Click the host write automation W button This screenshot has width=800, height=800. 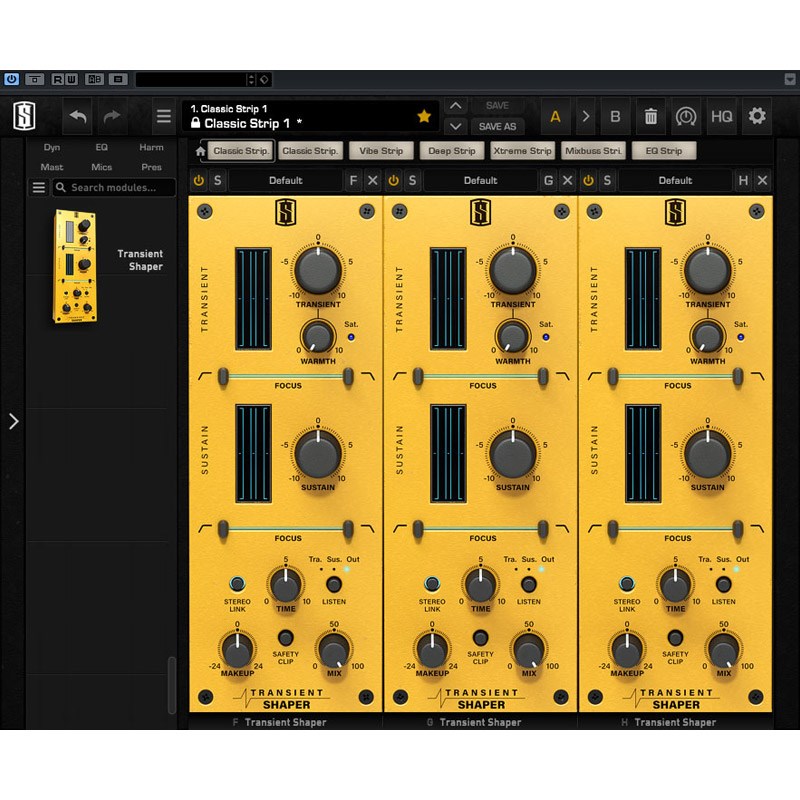[71, 79]
